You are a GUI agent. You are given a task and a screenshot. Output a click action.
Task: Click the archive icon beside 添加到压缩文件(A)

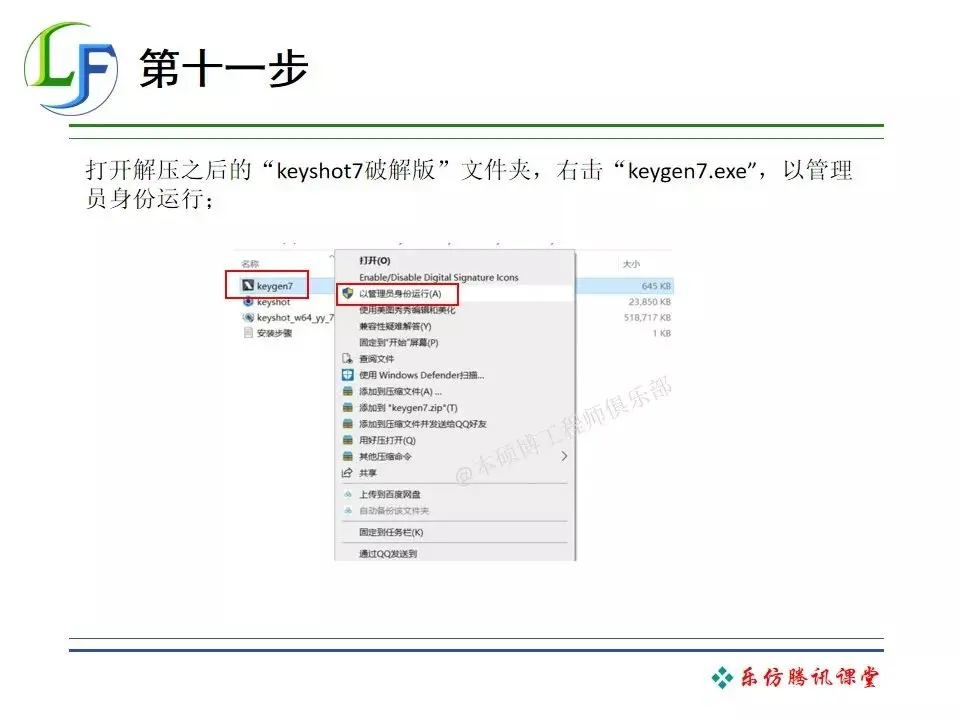point(348,391)
